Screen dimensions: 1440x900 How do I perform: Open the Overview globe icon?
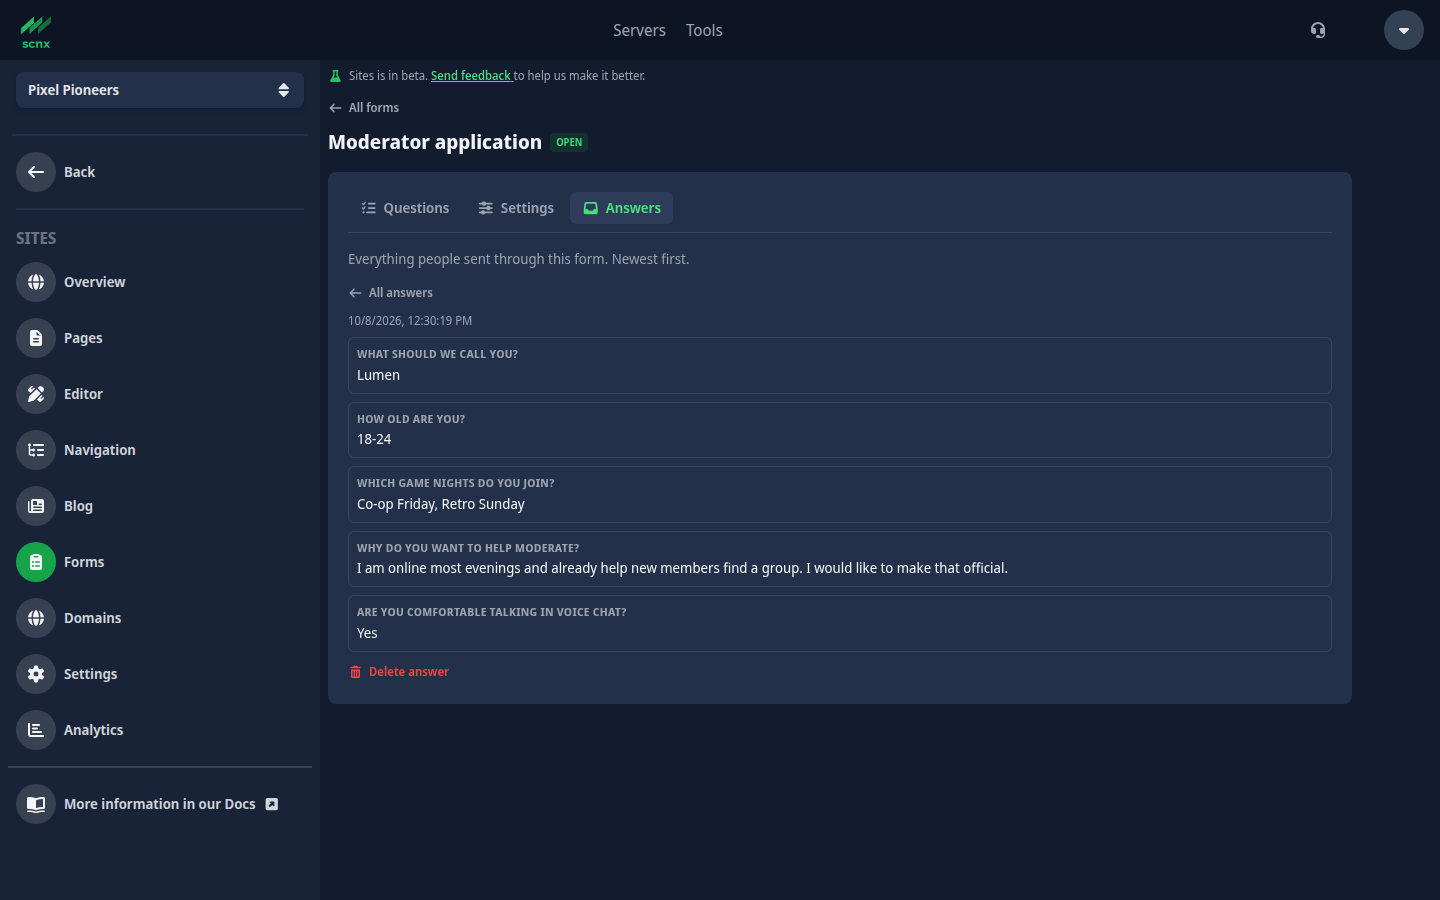(36, 282)
